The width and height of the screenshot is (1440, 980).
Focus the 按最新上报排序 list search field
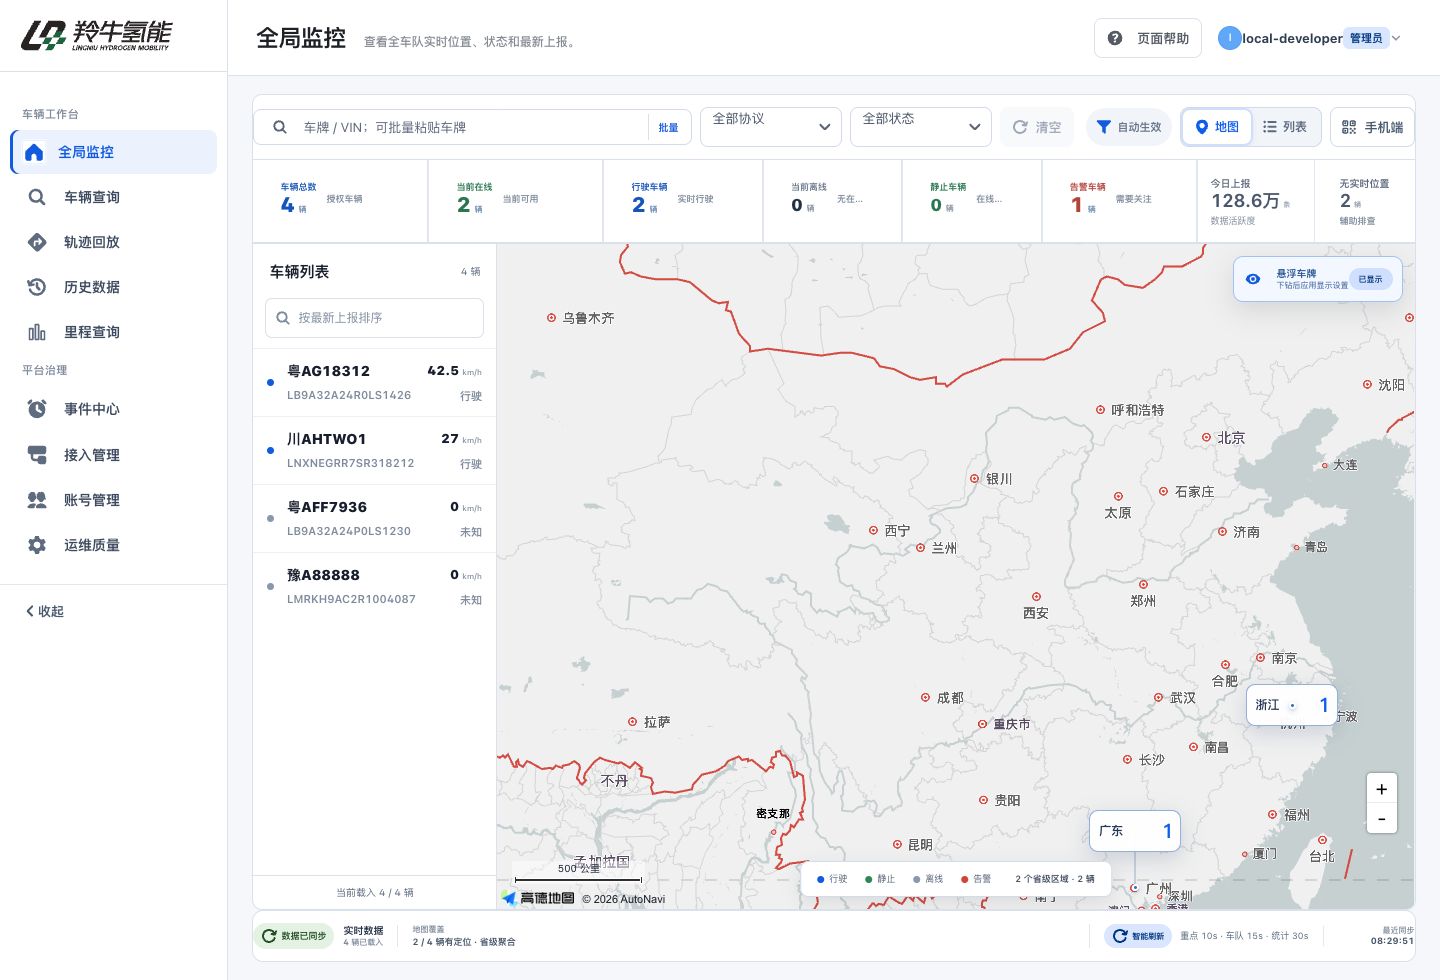tap(374, 318)
